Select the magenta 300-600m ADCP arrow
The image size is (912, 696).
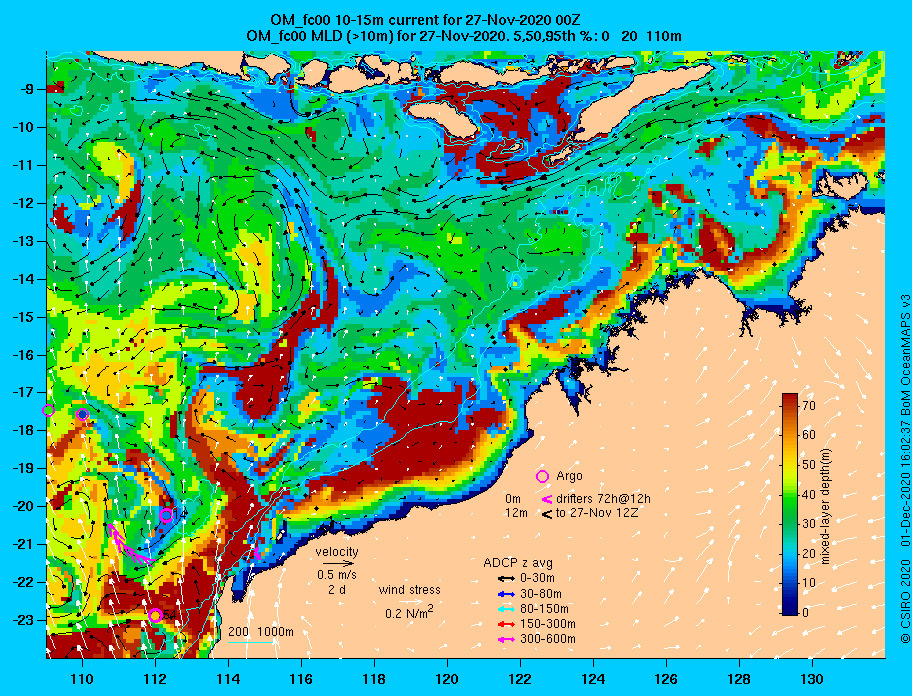507,639
